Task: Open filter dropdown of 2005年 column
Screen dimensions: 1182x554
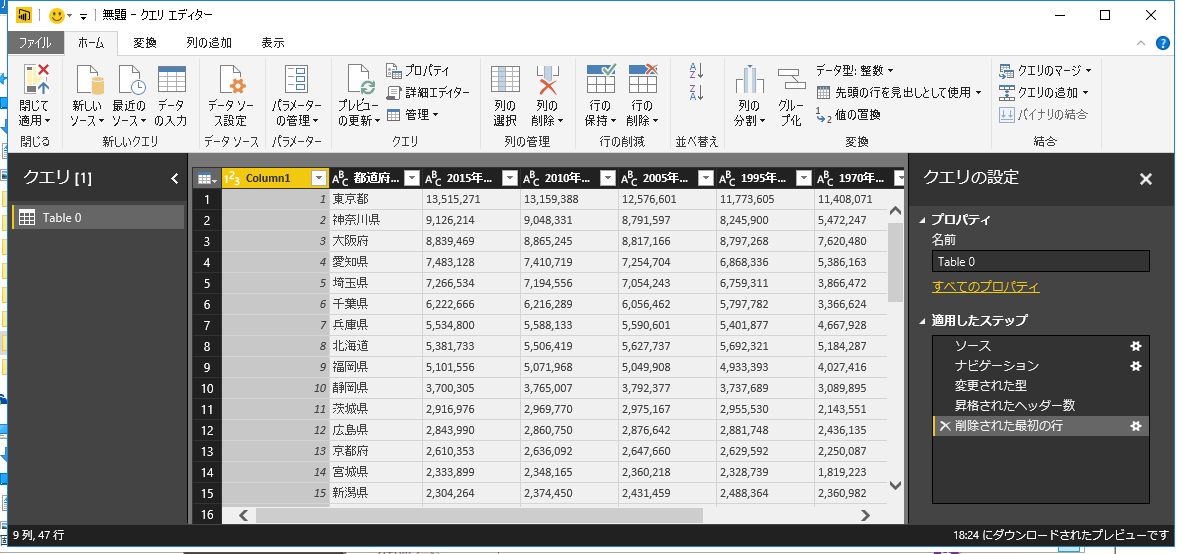Action: point(706,179)
